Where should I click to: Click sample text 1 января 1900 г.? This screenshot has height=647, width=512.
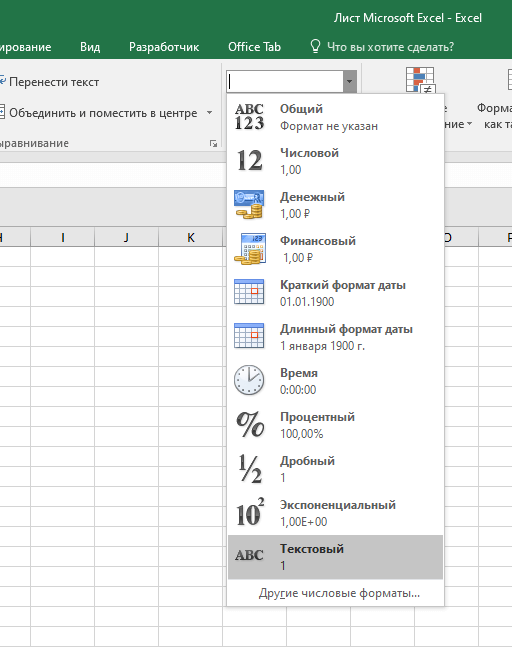click(x=323, y=346)
